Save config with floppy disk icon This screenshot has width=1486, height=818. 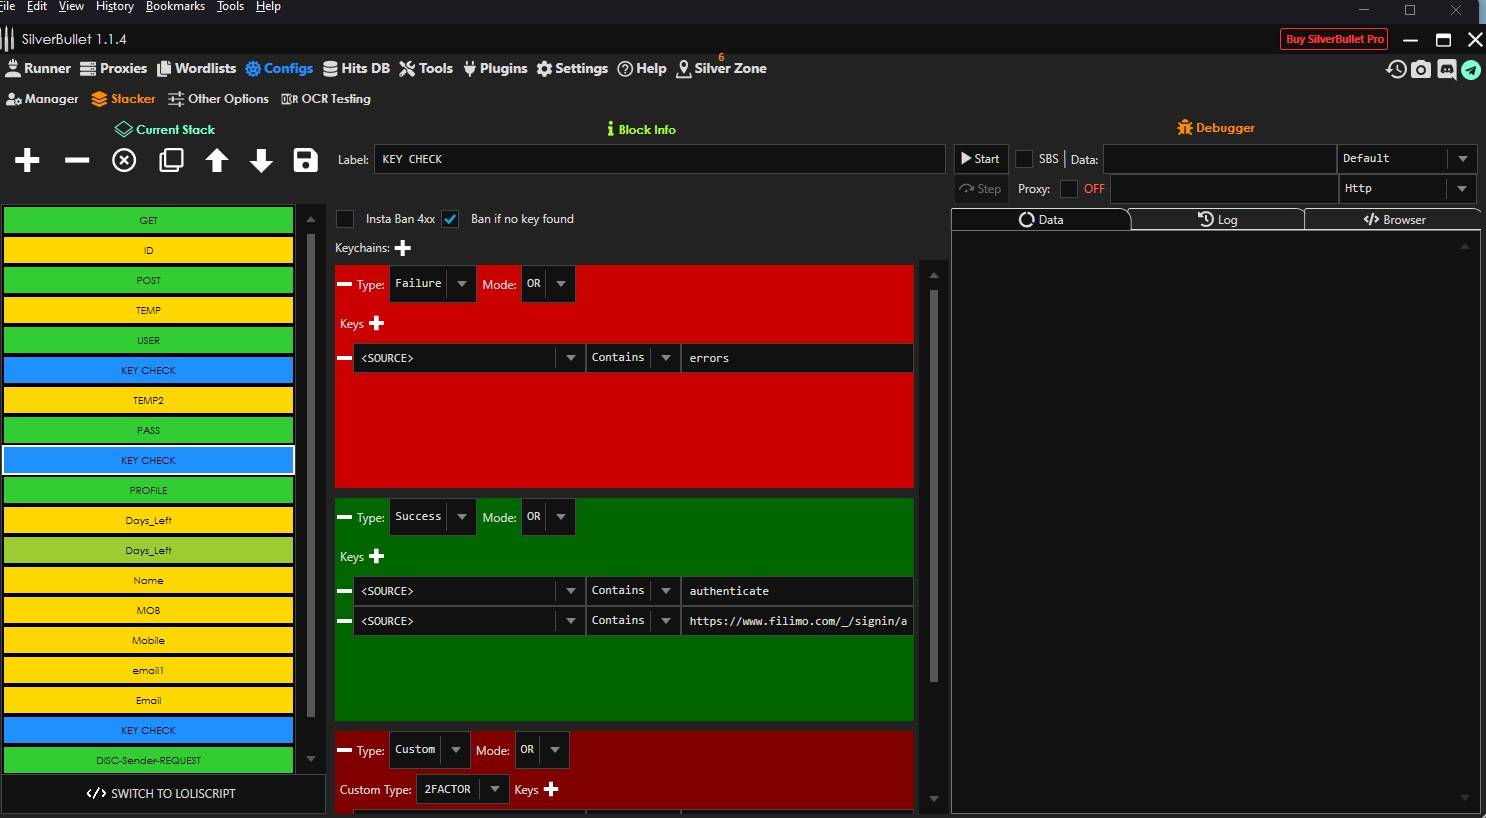[x=306, y=160]
